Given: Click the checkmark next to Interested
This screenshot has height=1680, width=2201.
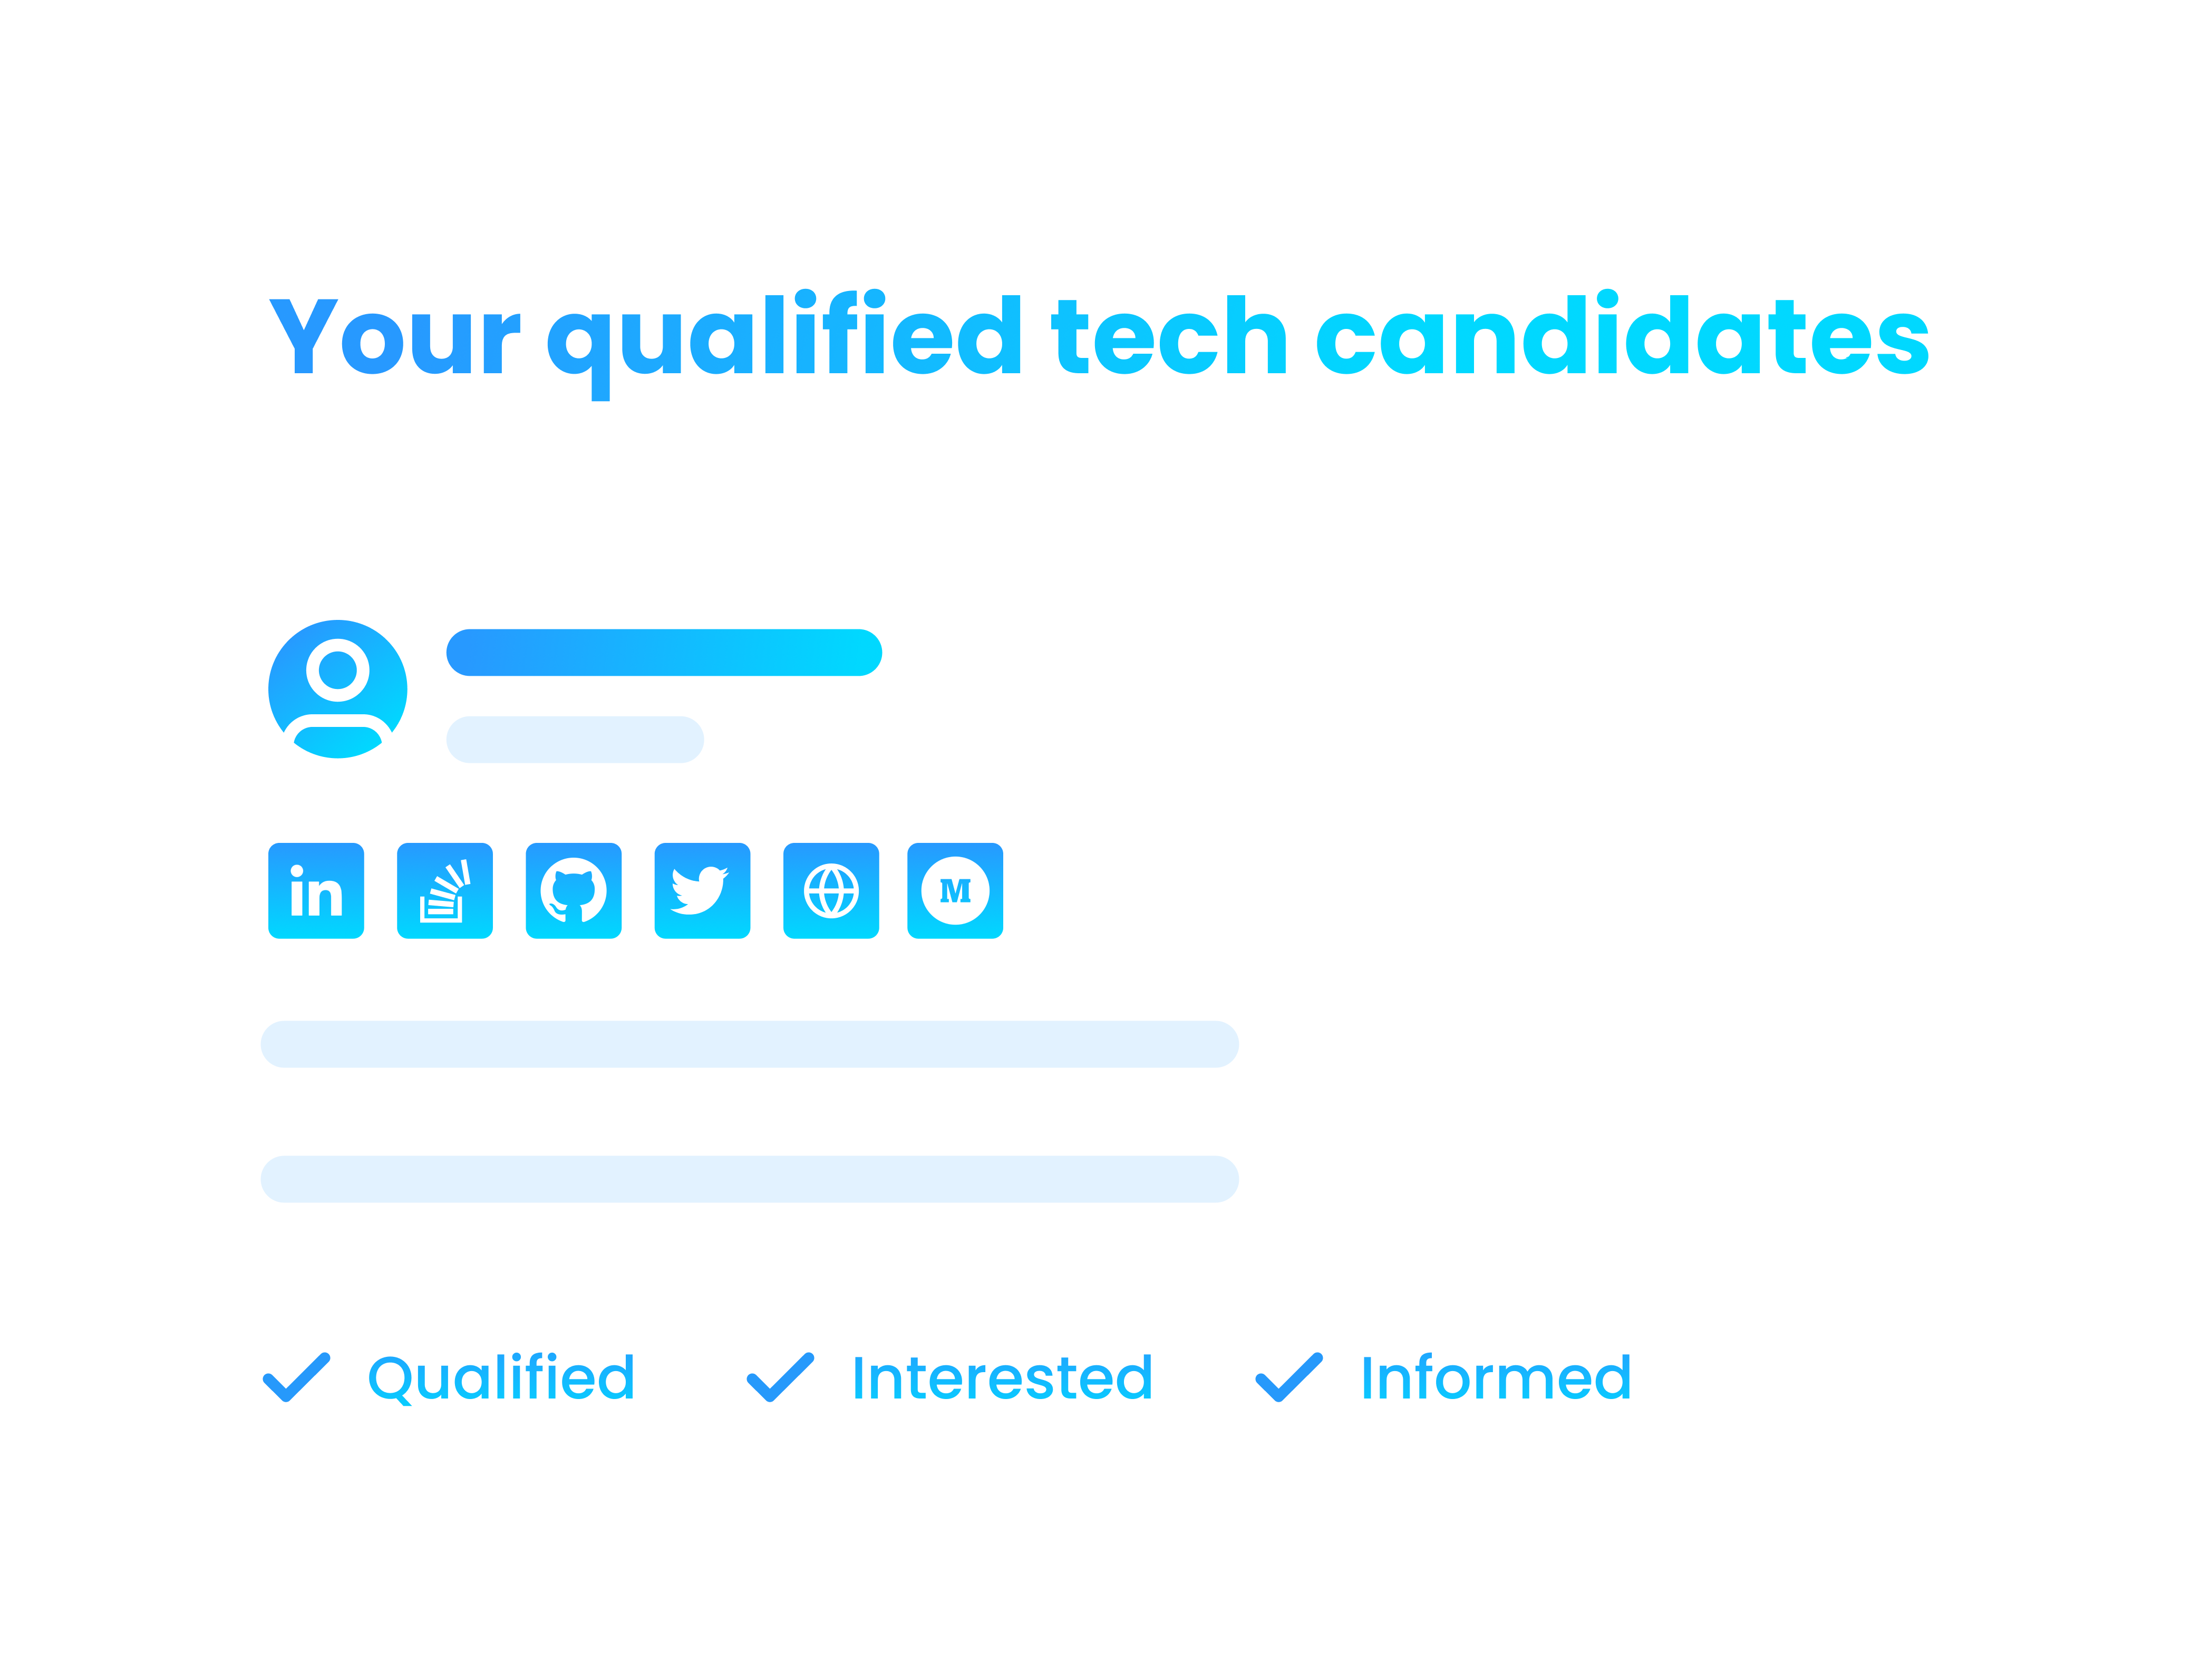Looking at the screenshot, I should click(x=781, y=1377).
